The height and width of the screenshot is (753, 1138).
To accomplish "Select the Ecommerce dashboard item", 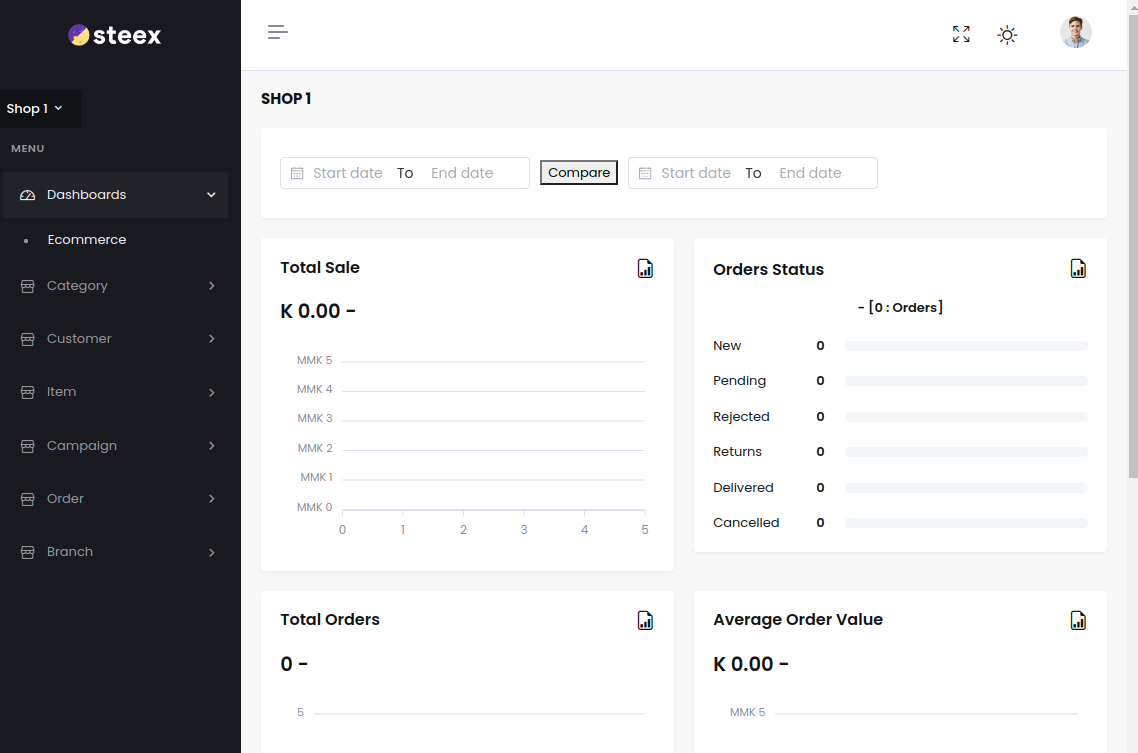I will tap(87, 240).
